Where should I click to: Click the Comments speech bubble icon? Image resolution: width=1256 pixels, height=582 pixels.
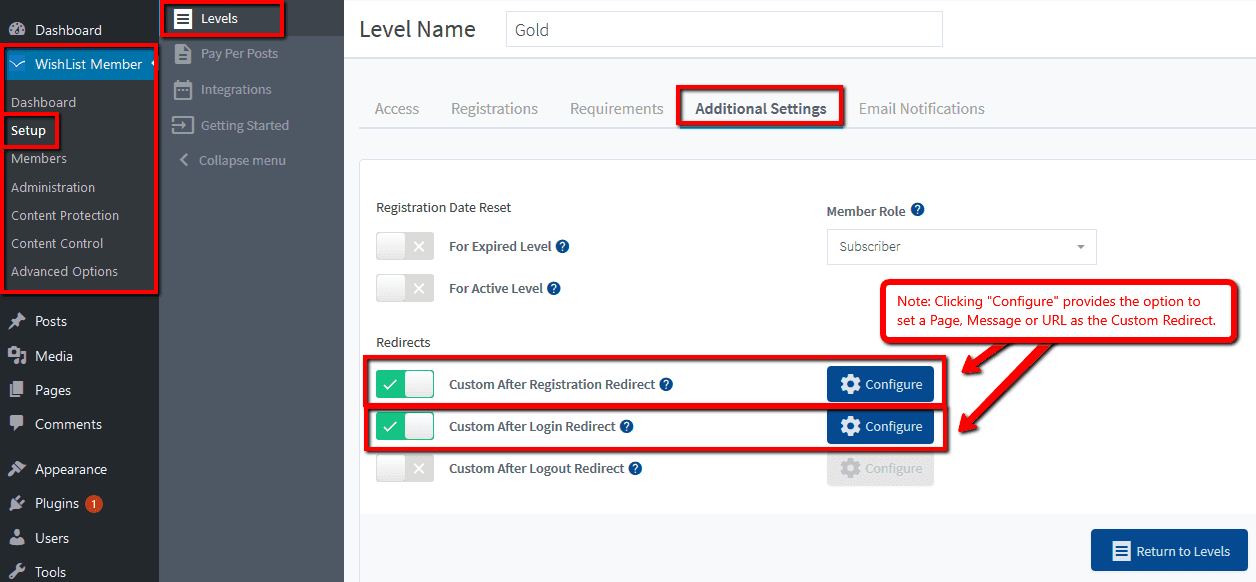tap(17, 424)
